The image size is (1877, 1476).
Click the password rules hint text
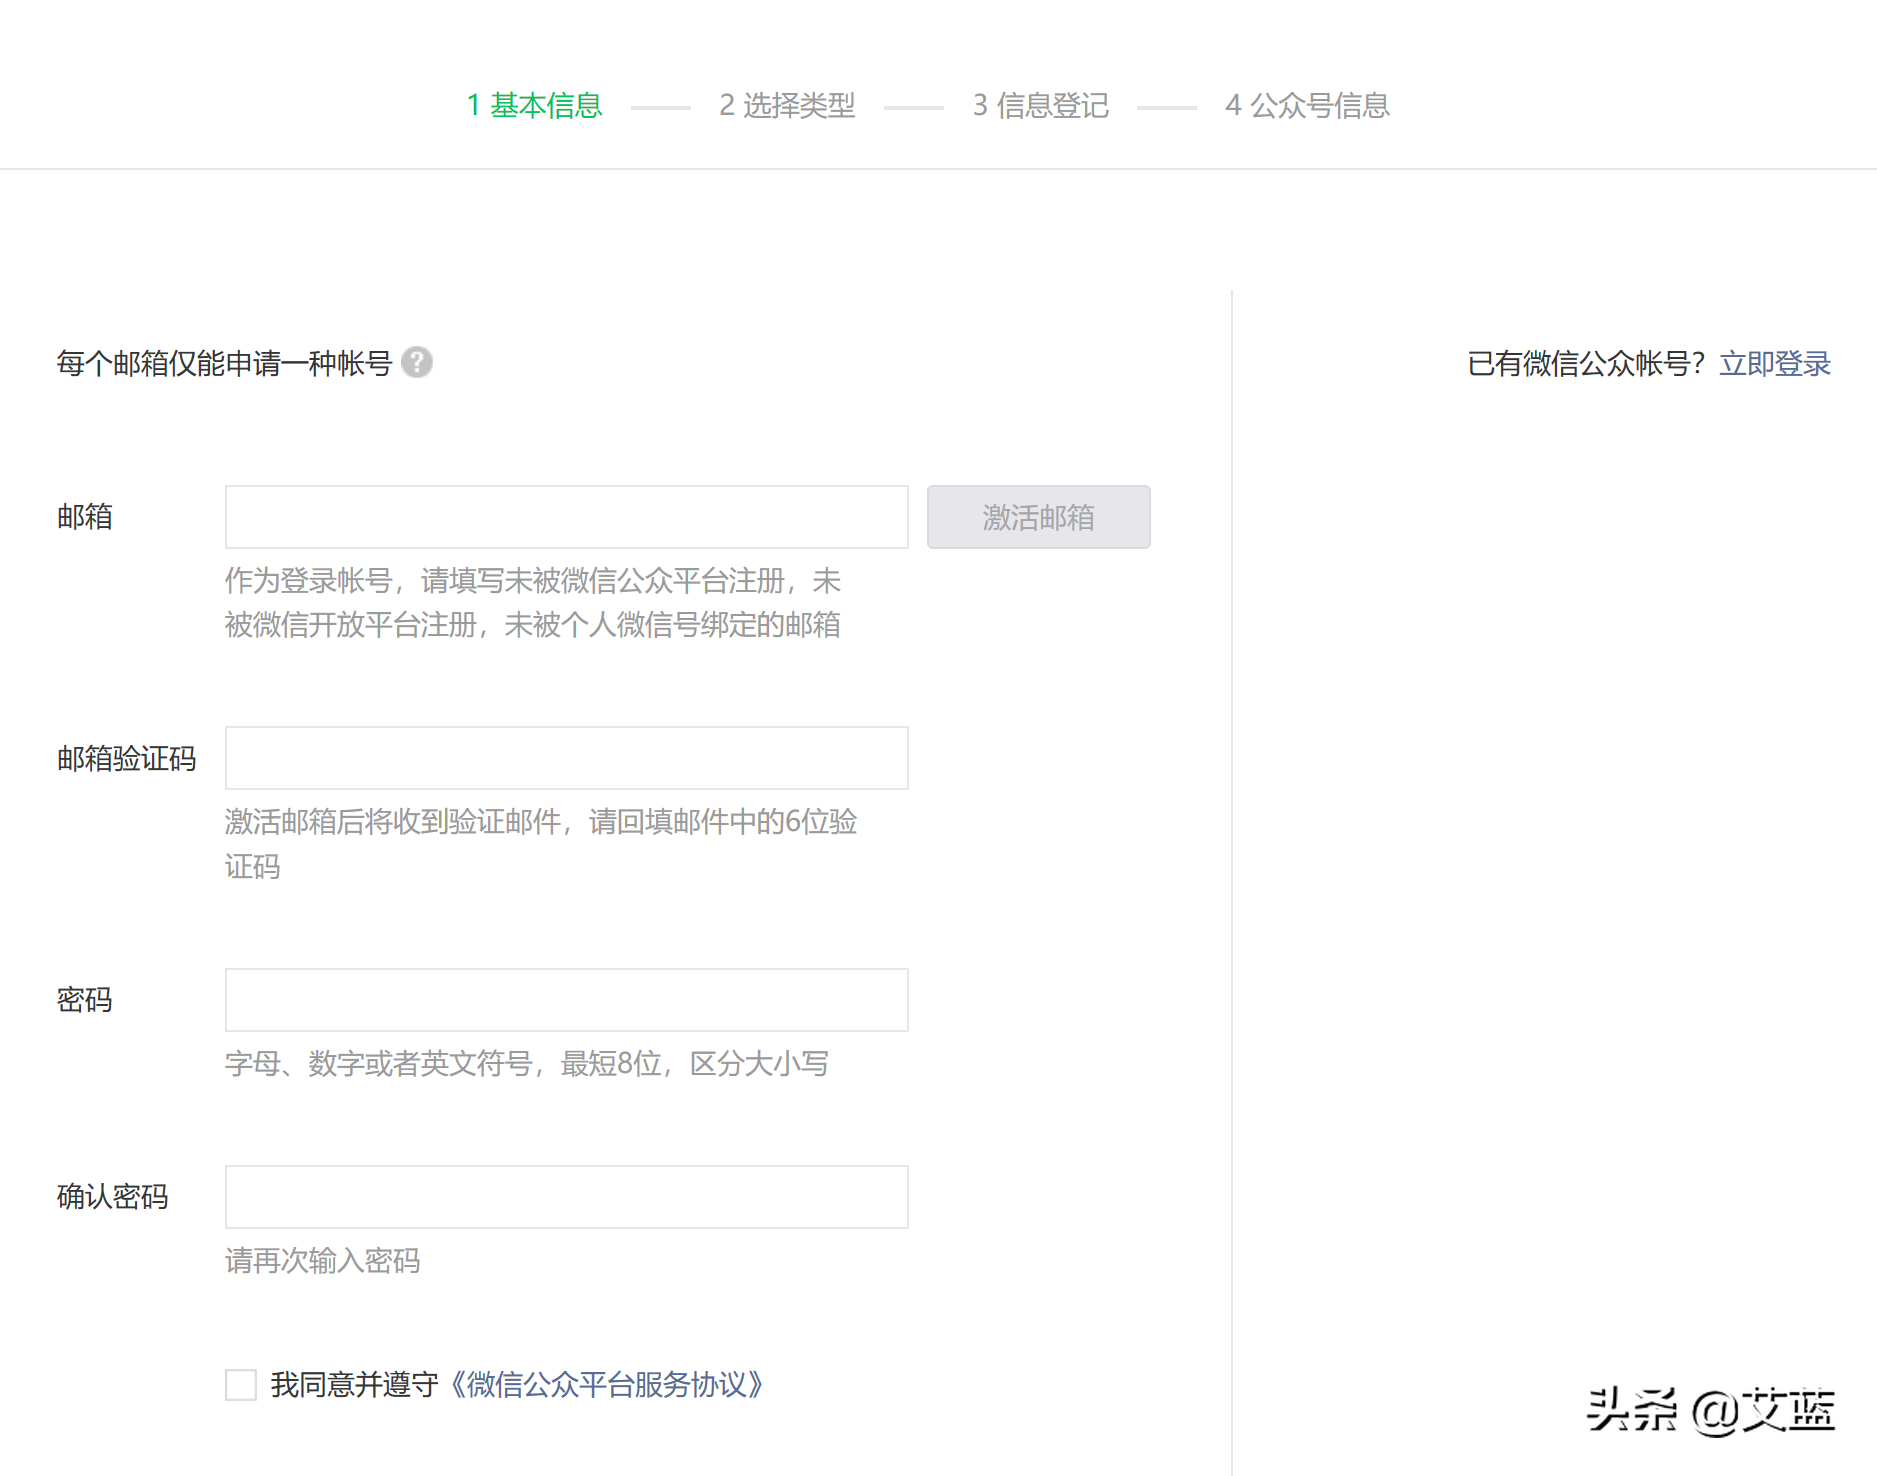tap(525, 1064)
